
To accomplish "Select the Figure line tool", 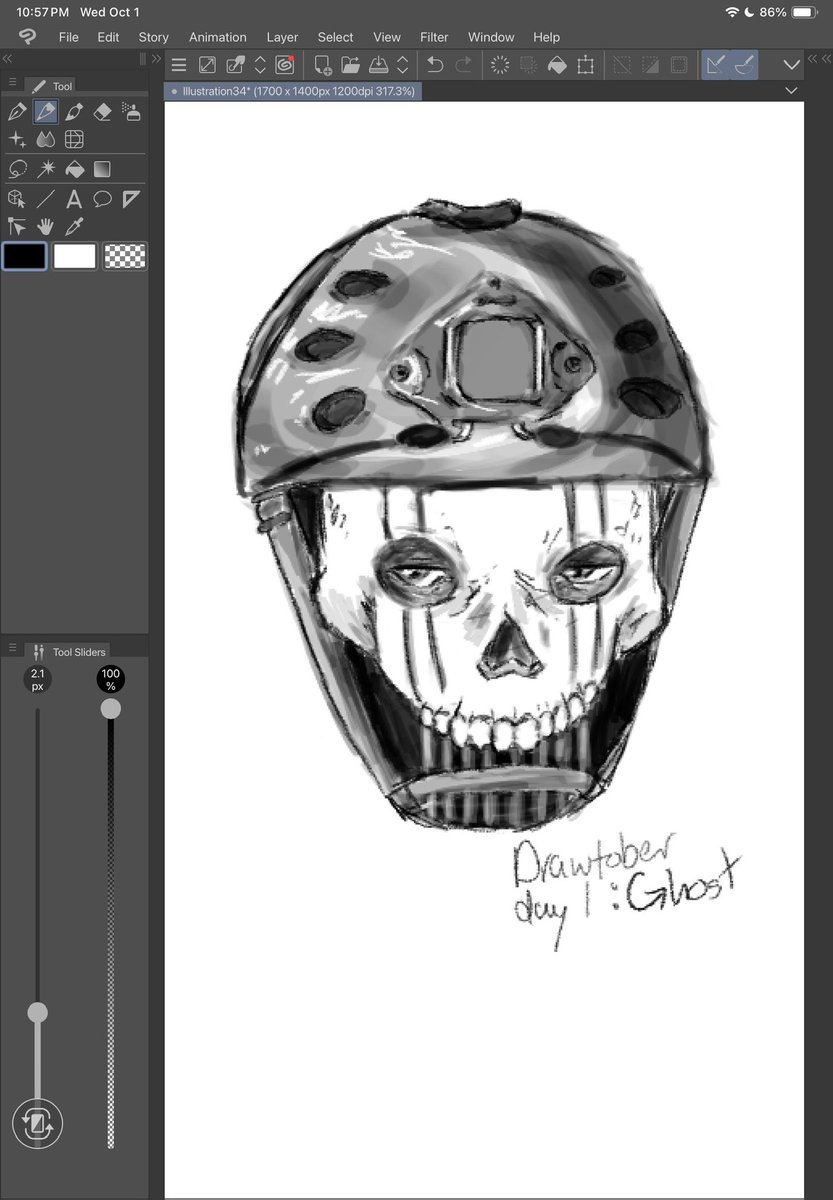I will (45, 199).
